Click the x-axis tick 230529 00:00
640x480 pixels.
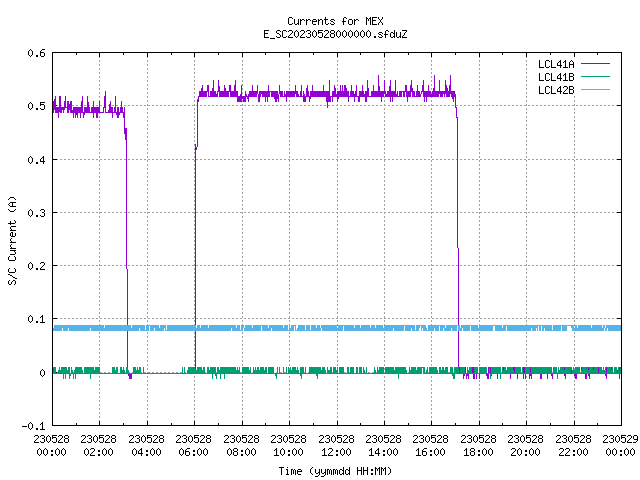tap(620, 445)
